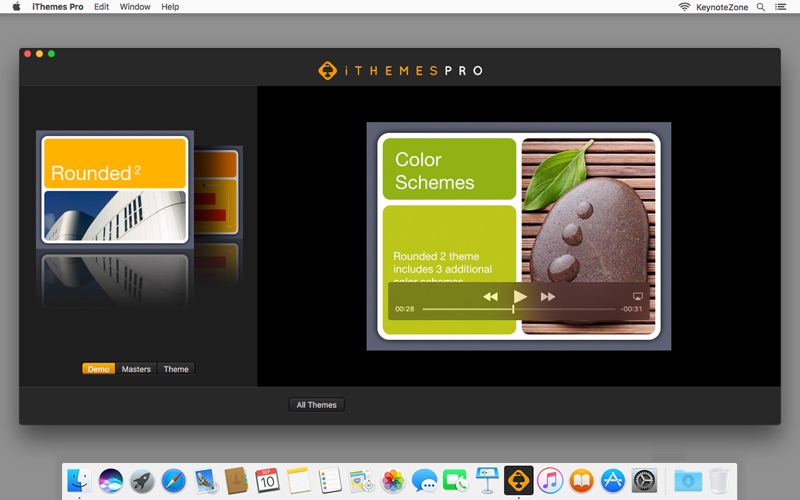Viewport: 800px width, 500px height.
Task: Click the elapsed time 00:28 label
Action: (405, 309)
